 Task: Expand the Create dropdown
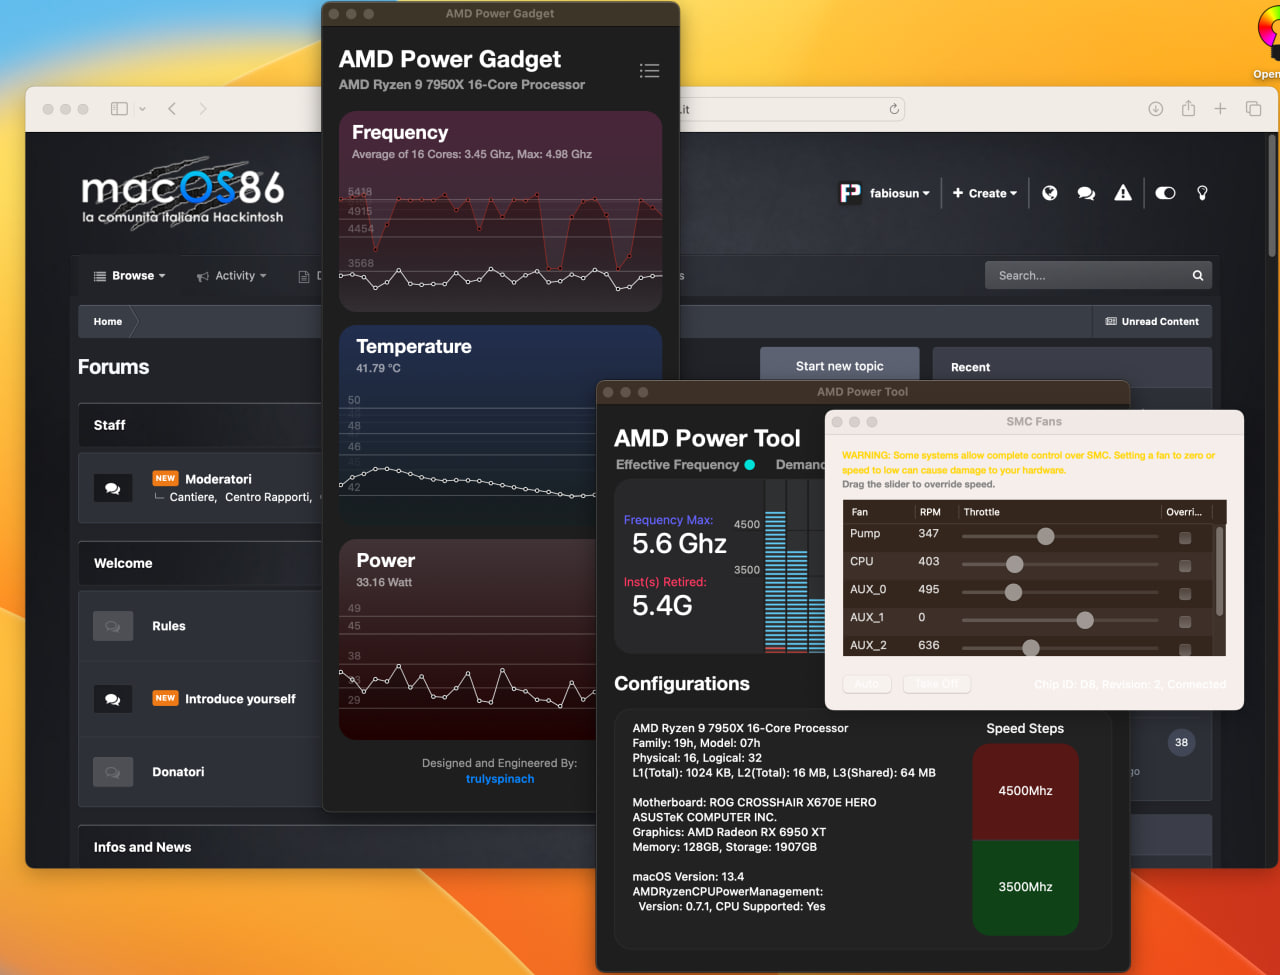click(x=984, y=193)
